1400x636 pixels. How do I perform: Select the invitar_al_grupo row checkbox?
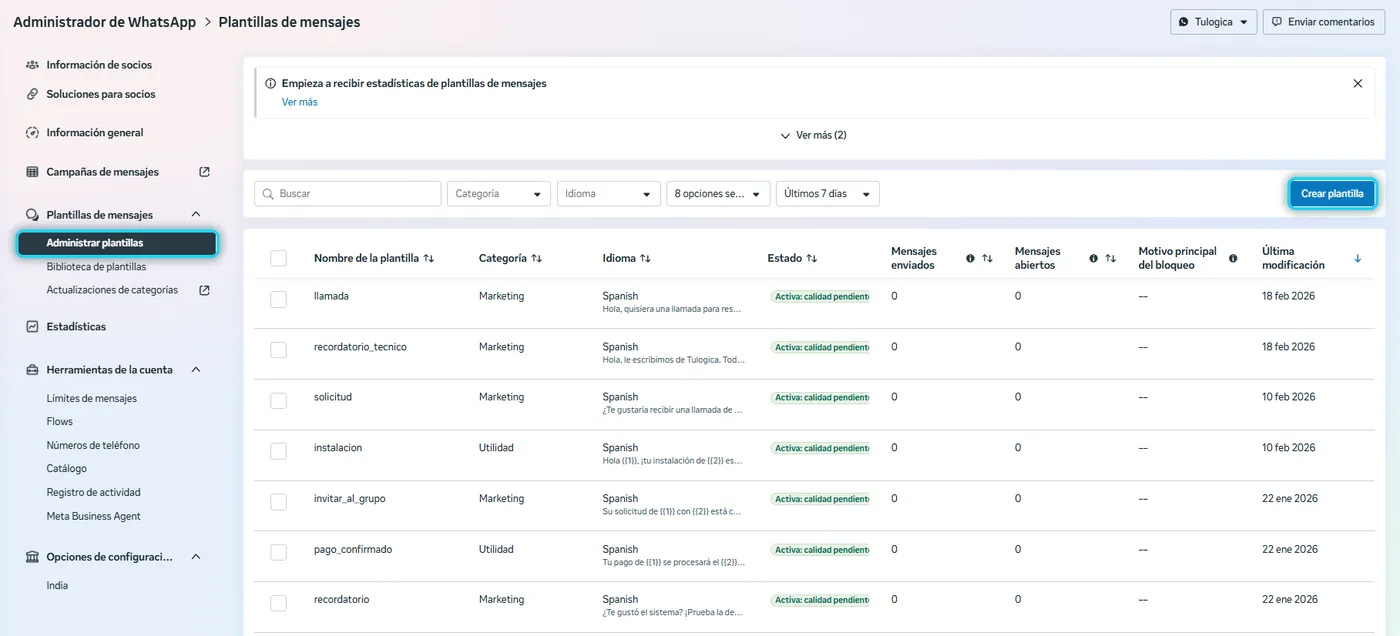point(278,501)
